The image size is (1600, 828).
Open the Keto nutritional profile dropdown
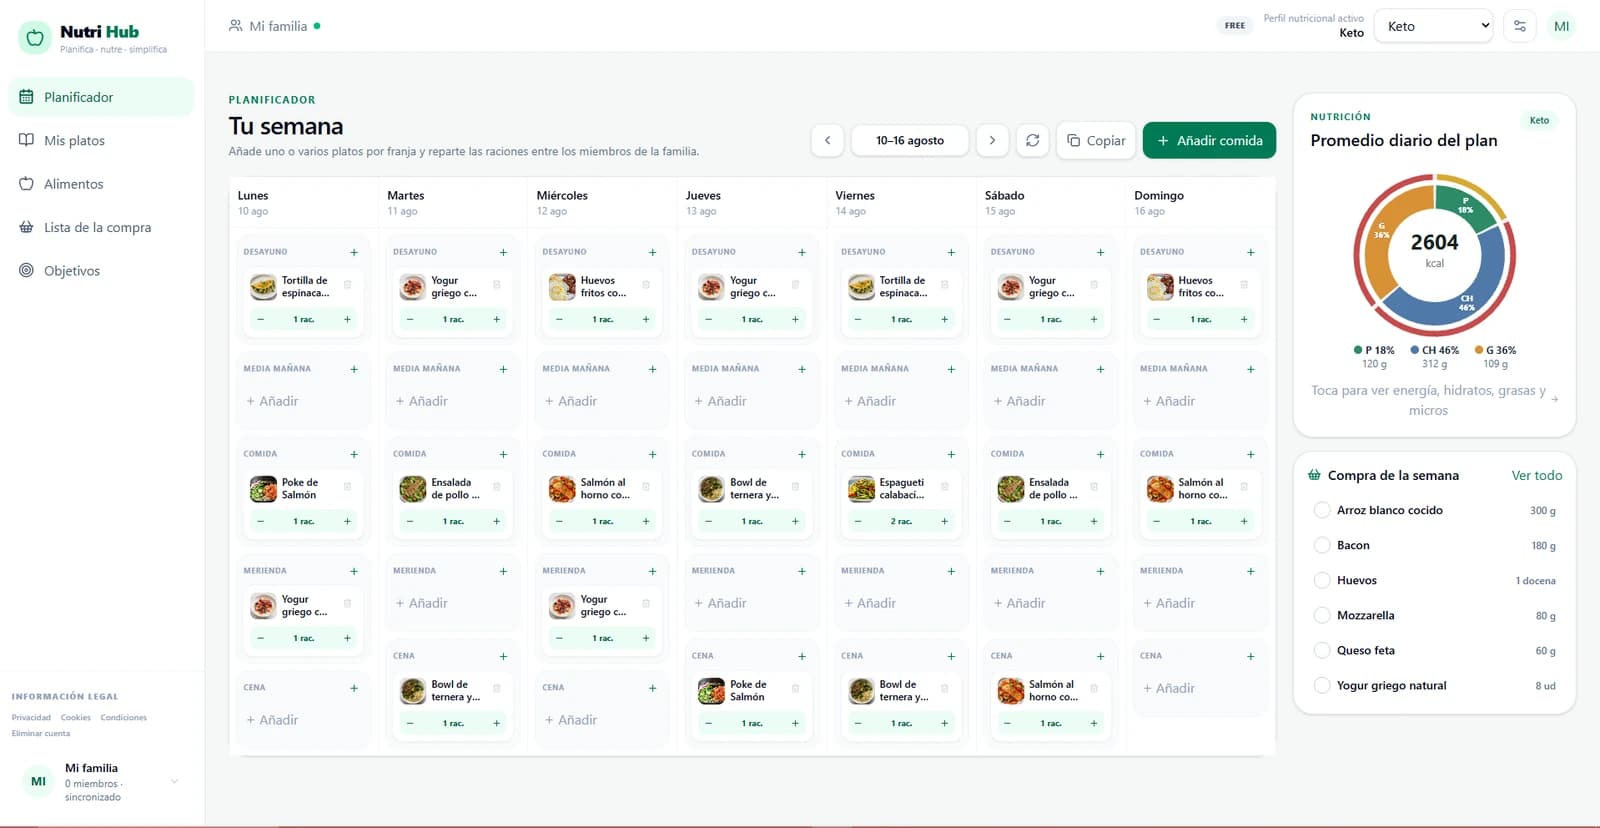[x=1434, y=26]
